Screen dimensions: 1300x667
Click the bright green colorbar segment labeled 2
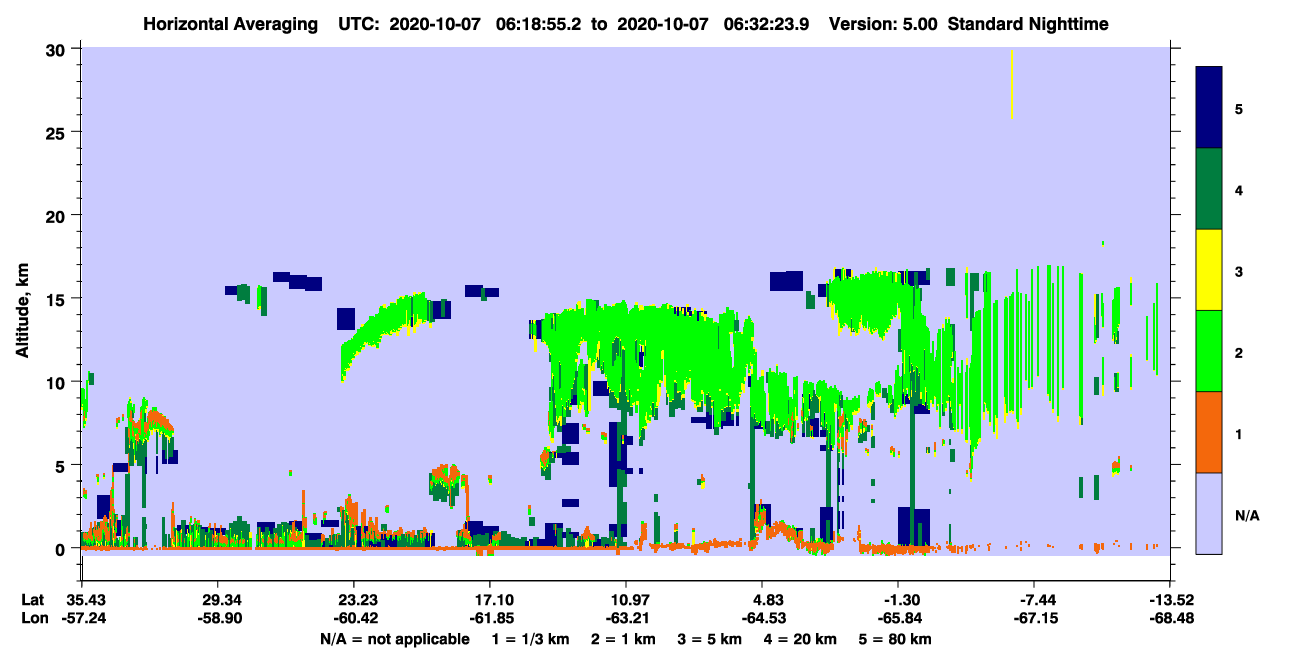1209,351
